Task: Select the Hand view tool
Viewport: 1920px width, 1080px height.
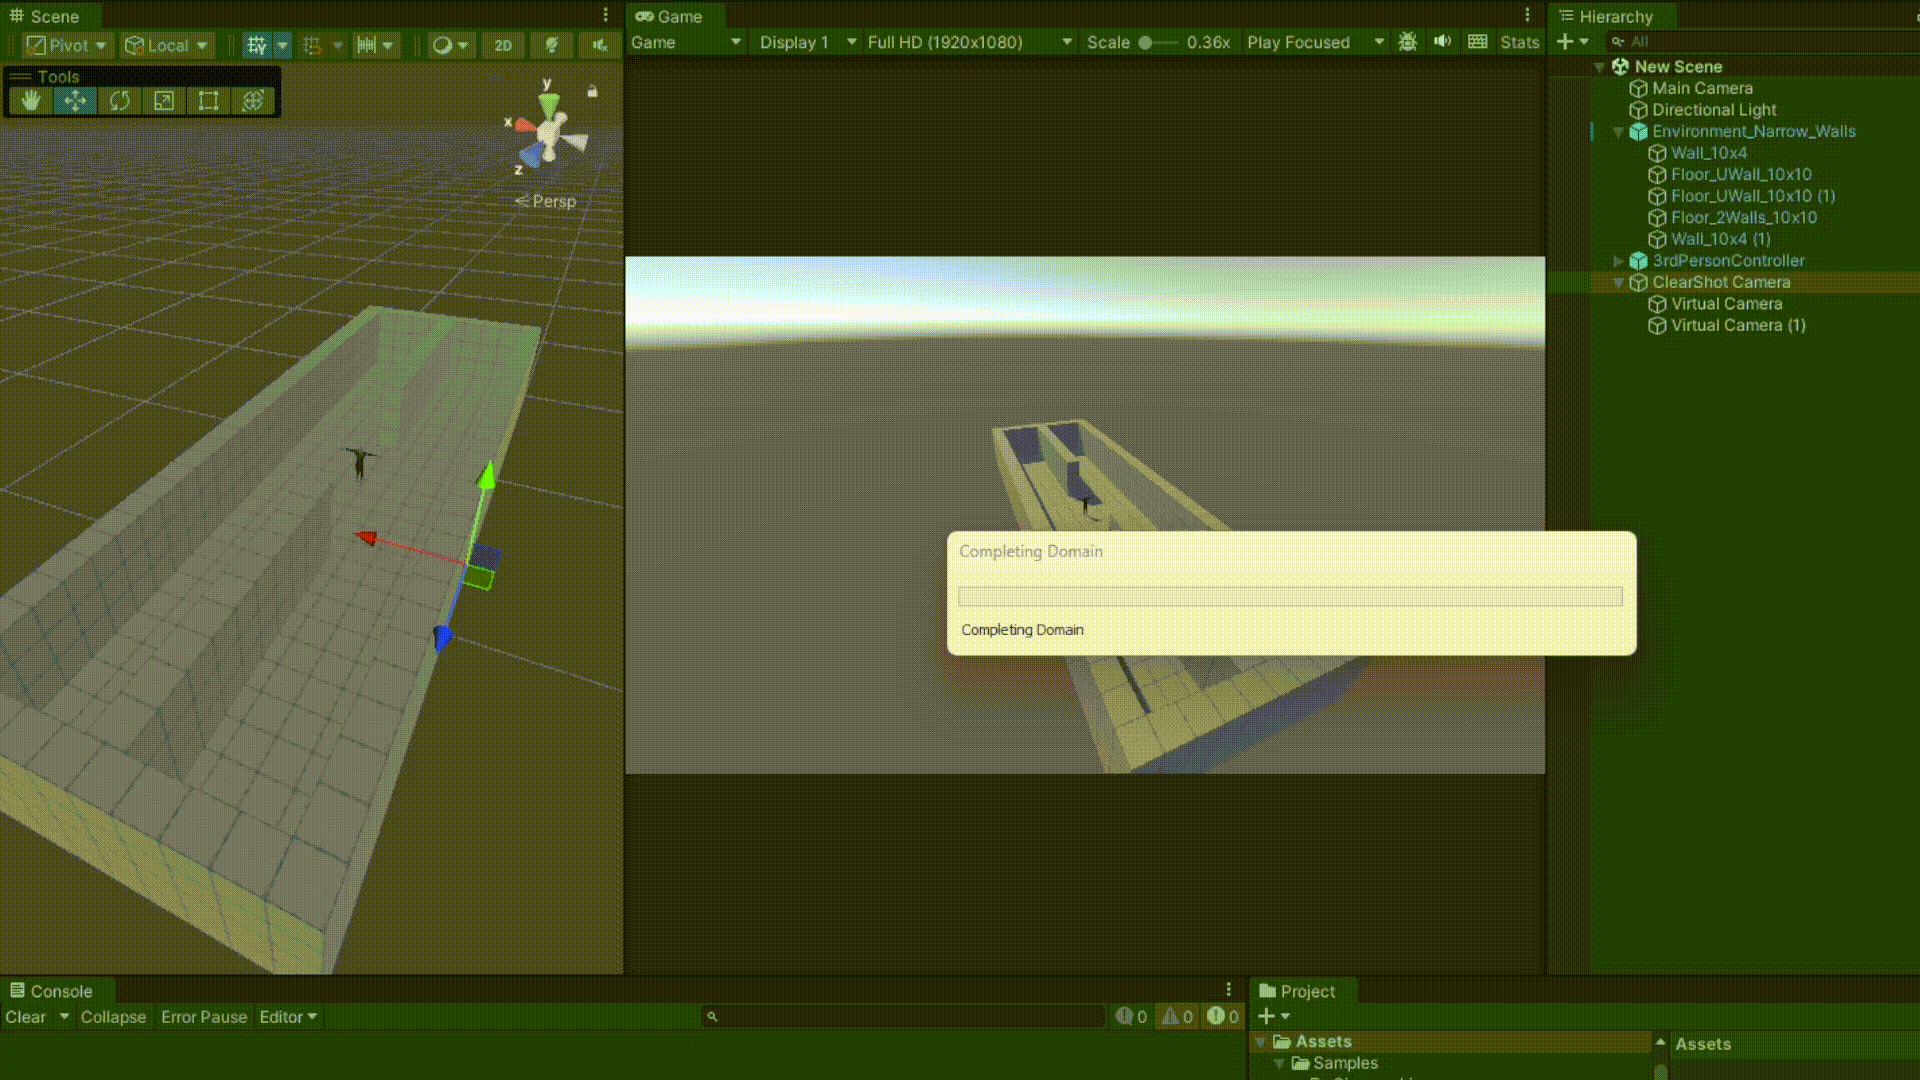Action: click(x=31, y=101)
